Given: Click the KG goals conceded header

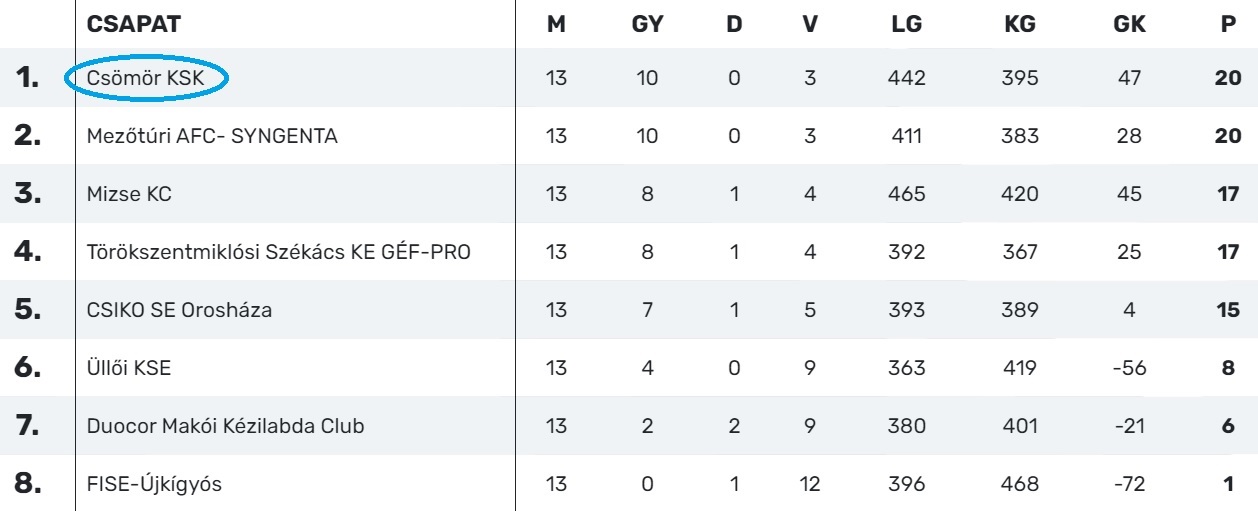Looking at the screenshot, I should click(x=1019, y=24).
